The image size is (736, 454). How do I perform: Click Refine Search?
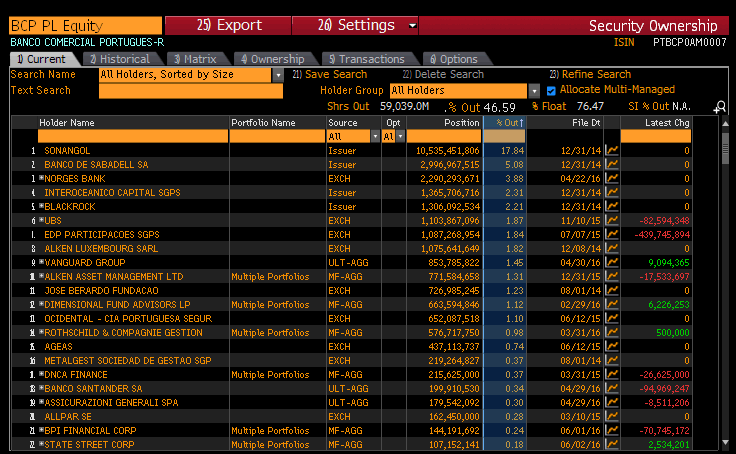[590, 74]
